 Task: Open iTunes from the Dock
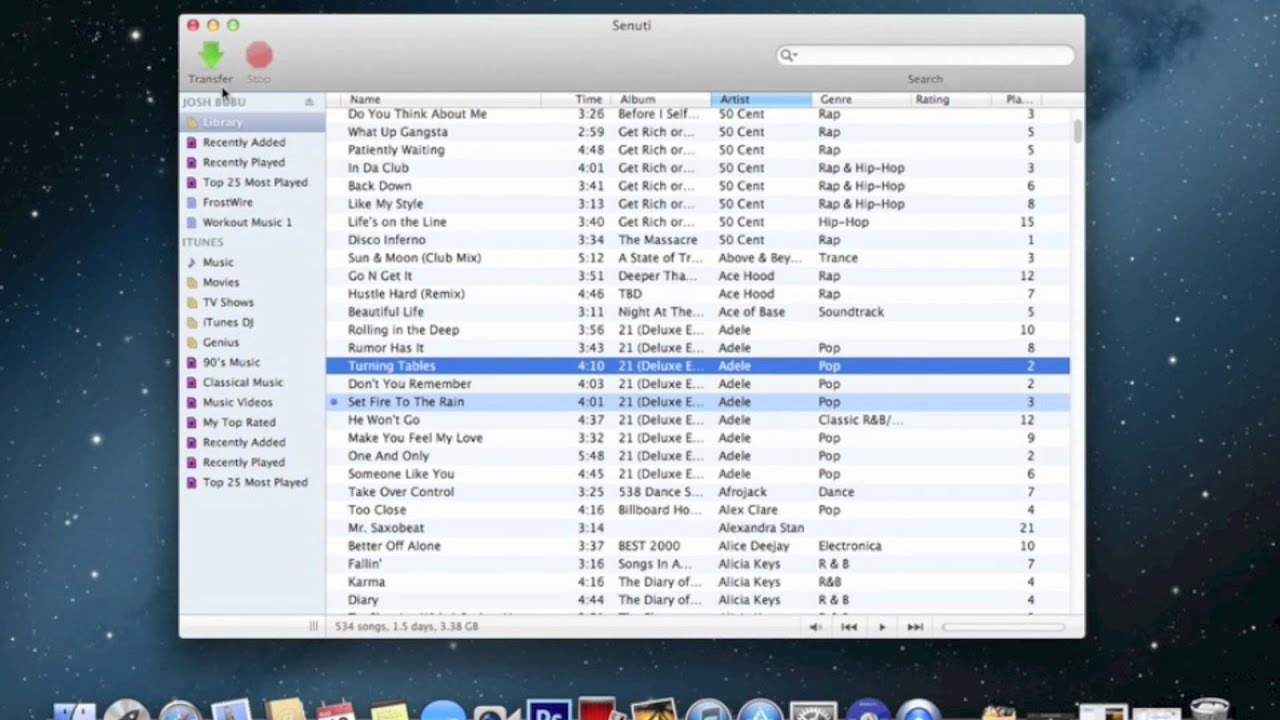click(708, 711)
